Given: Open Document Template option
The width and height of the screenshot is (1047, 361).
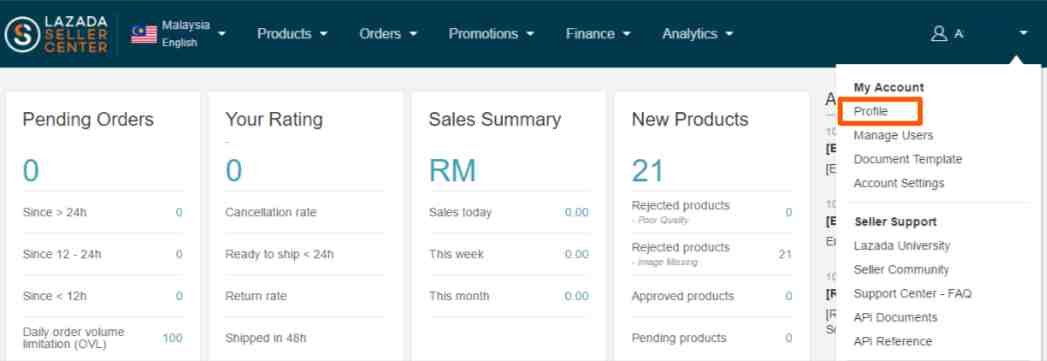Looking at the screenshot, I should [907, 159].
